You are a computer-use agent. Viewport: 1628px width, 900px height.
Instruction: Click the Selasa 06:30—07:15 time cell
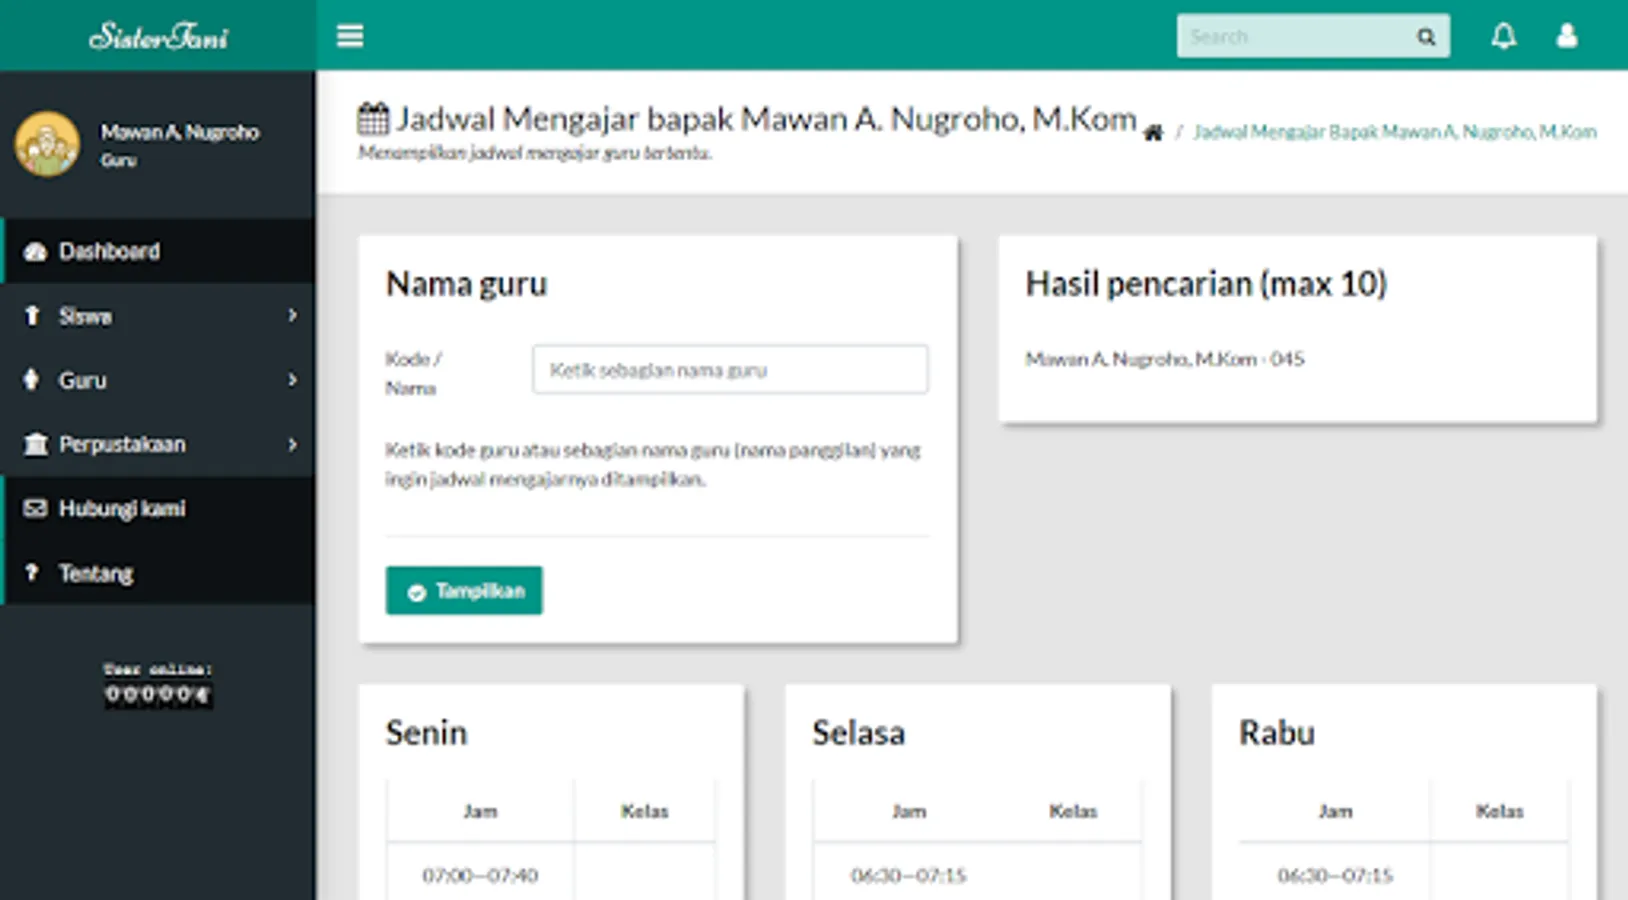tap(908, 876)
